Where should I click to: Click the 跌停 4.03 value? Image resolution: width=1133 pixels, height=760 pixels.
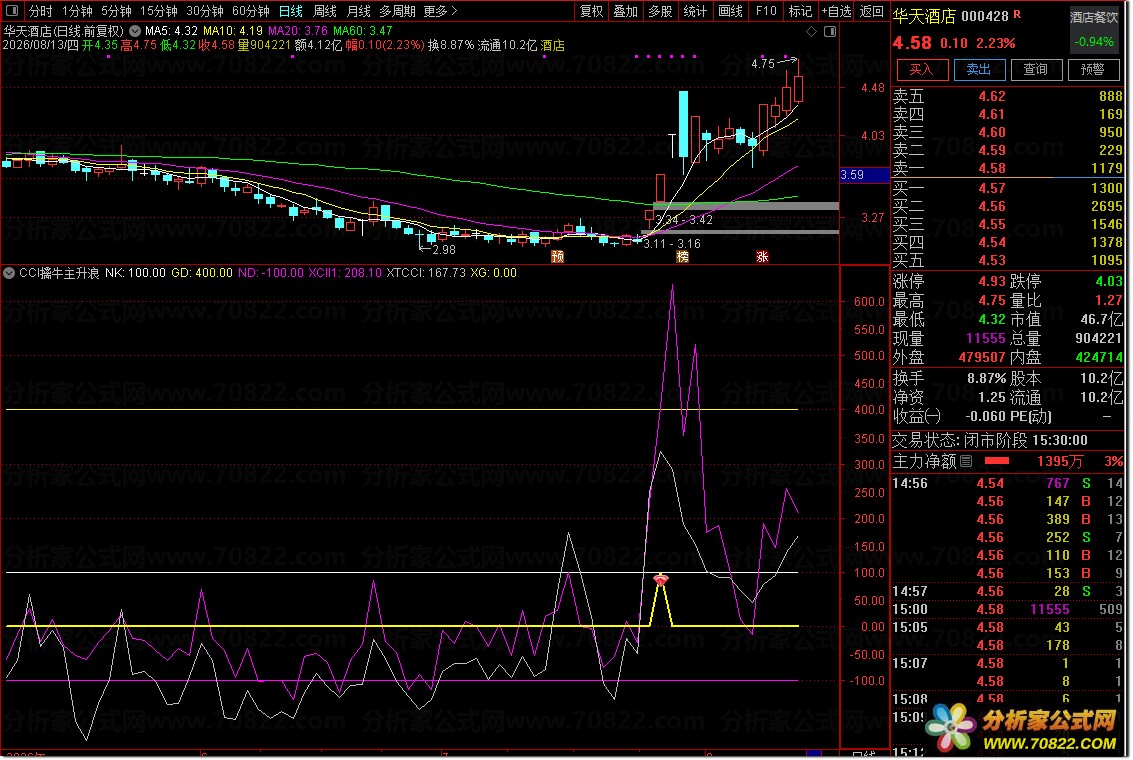pos(1108,281)
